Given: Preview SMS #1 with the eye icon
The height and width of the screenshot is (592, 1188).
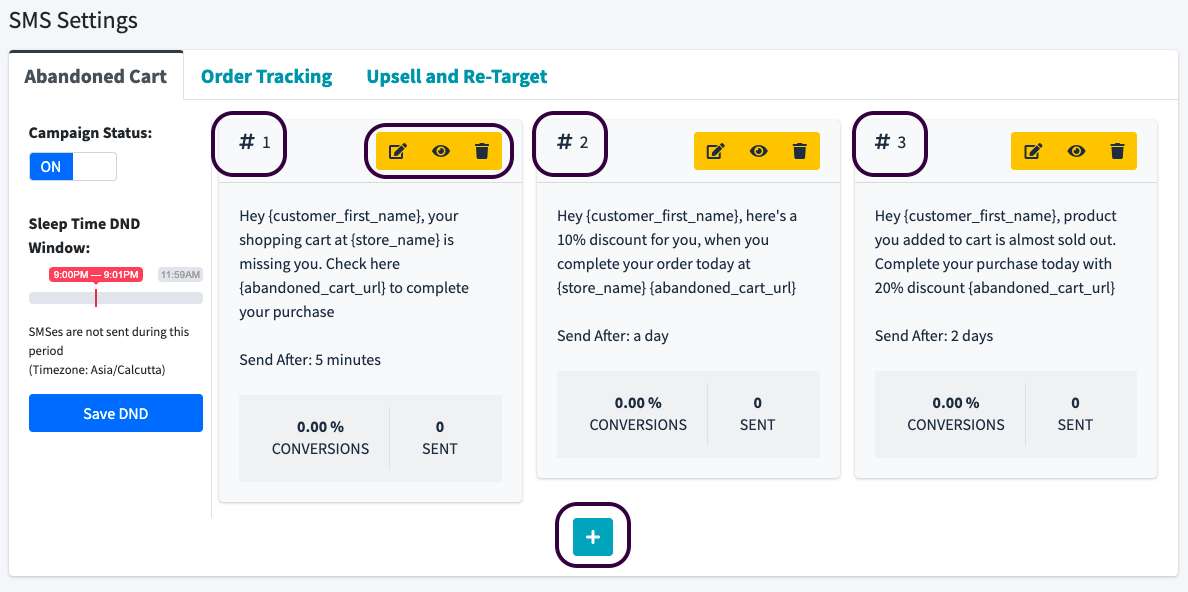Looking at the screenshot, I should (x=441, y=151).
